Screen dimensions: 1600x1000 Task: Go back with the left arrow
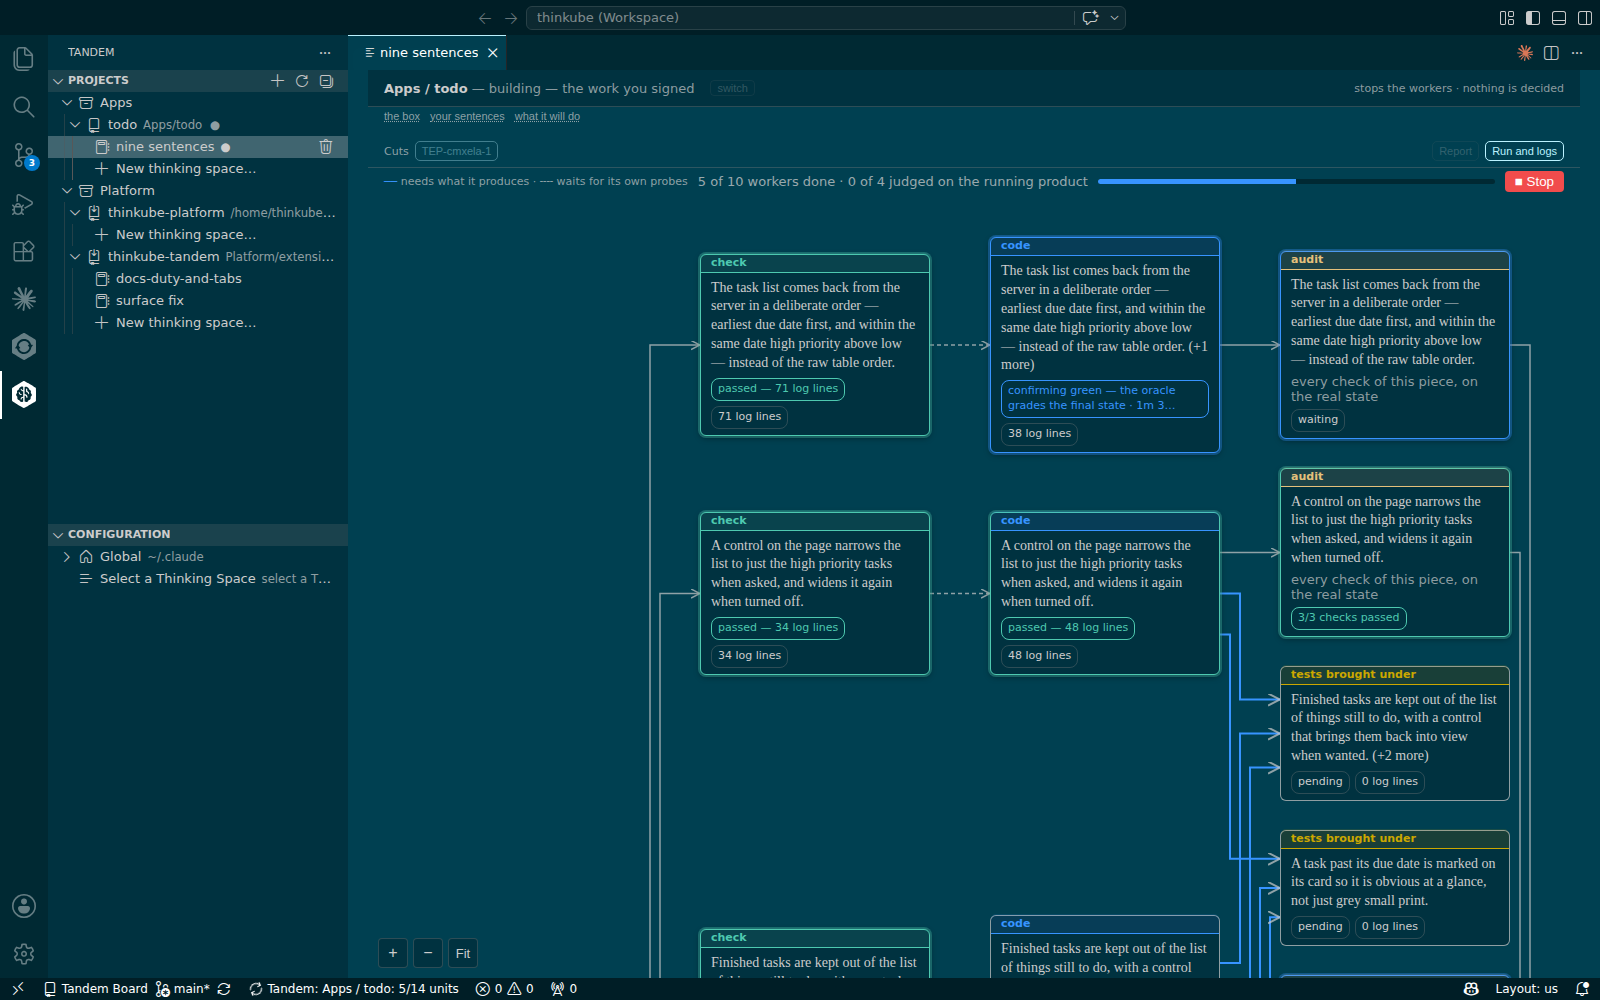click(x=485, y=18)
